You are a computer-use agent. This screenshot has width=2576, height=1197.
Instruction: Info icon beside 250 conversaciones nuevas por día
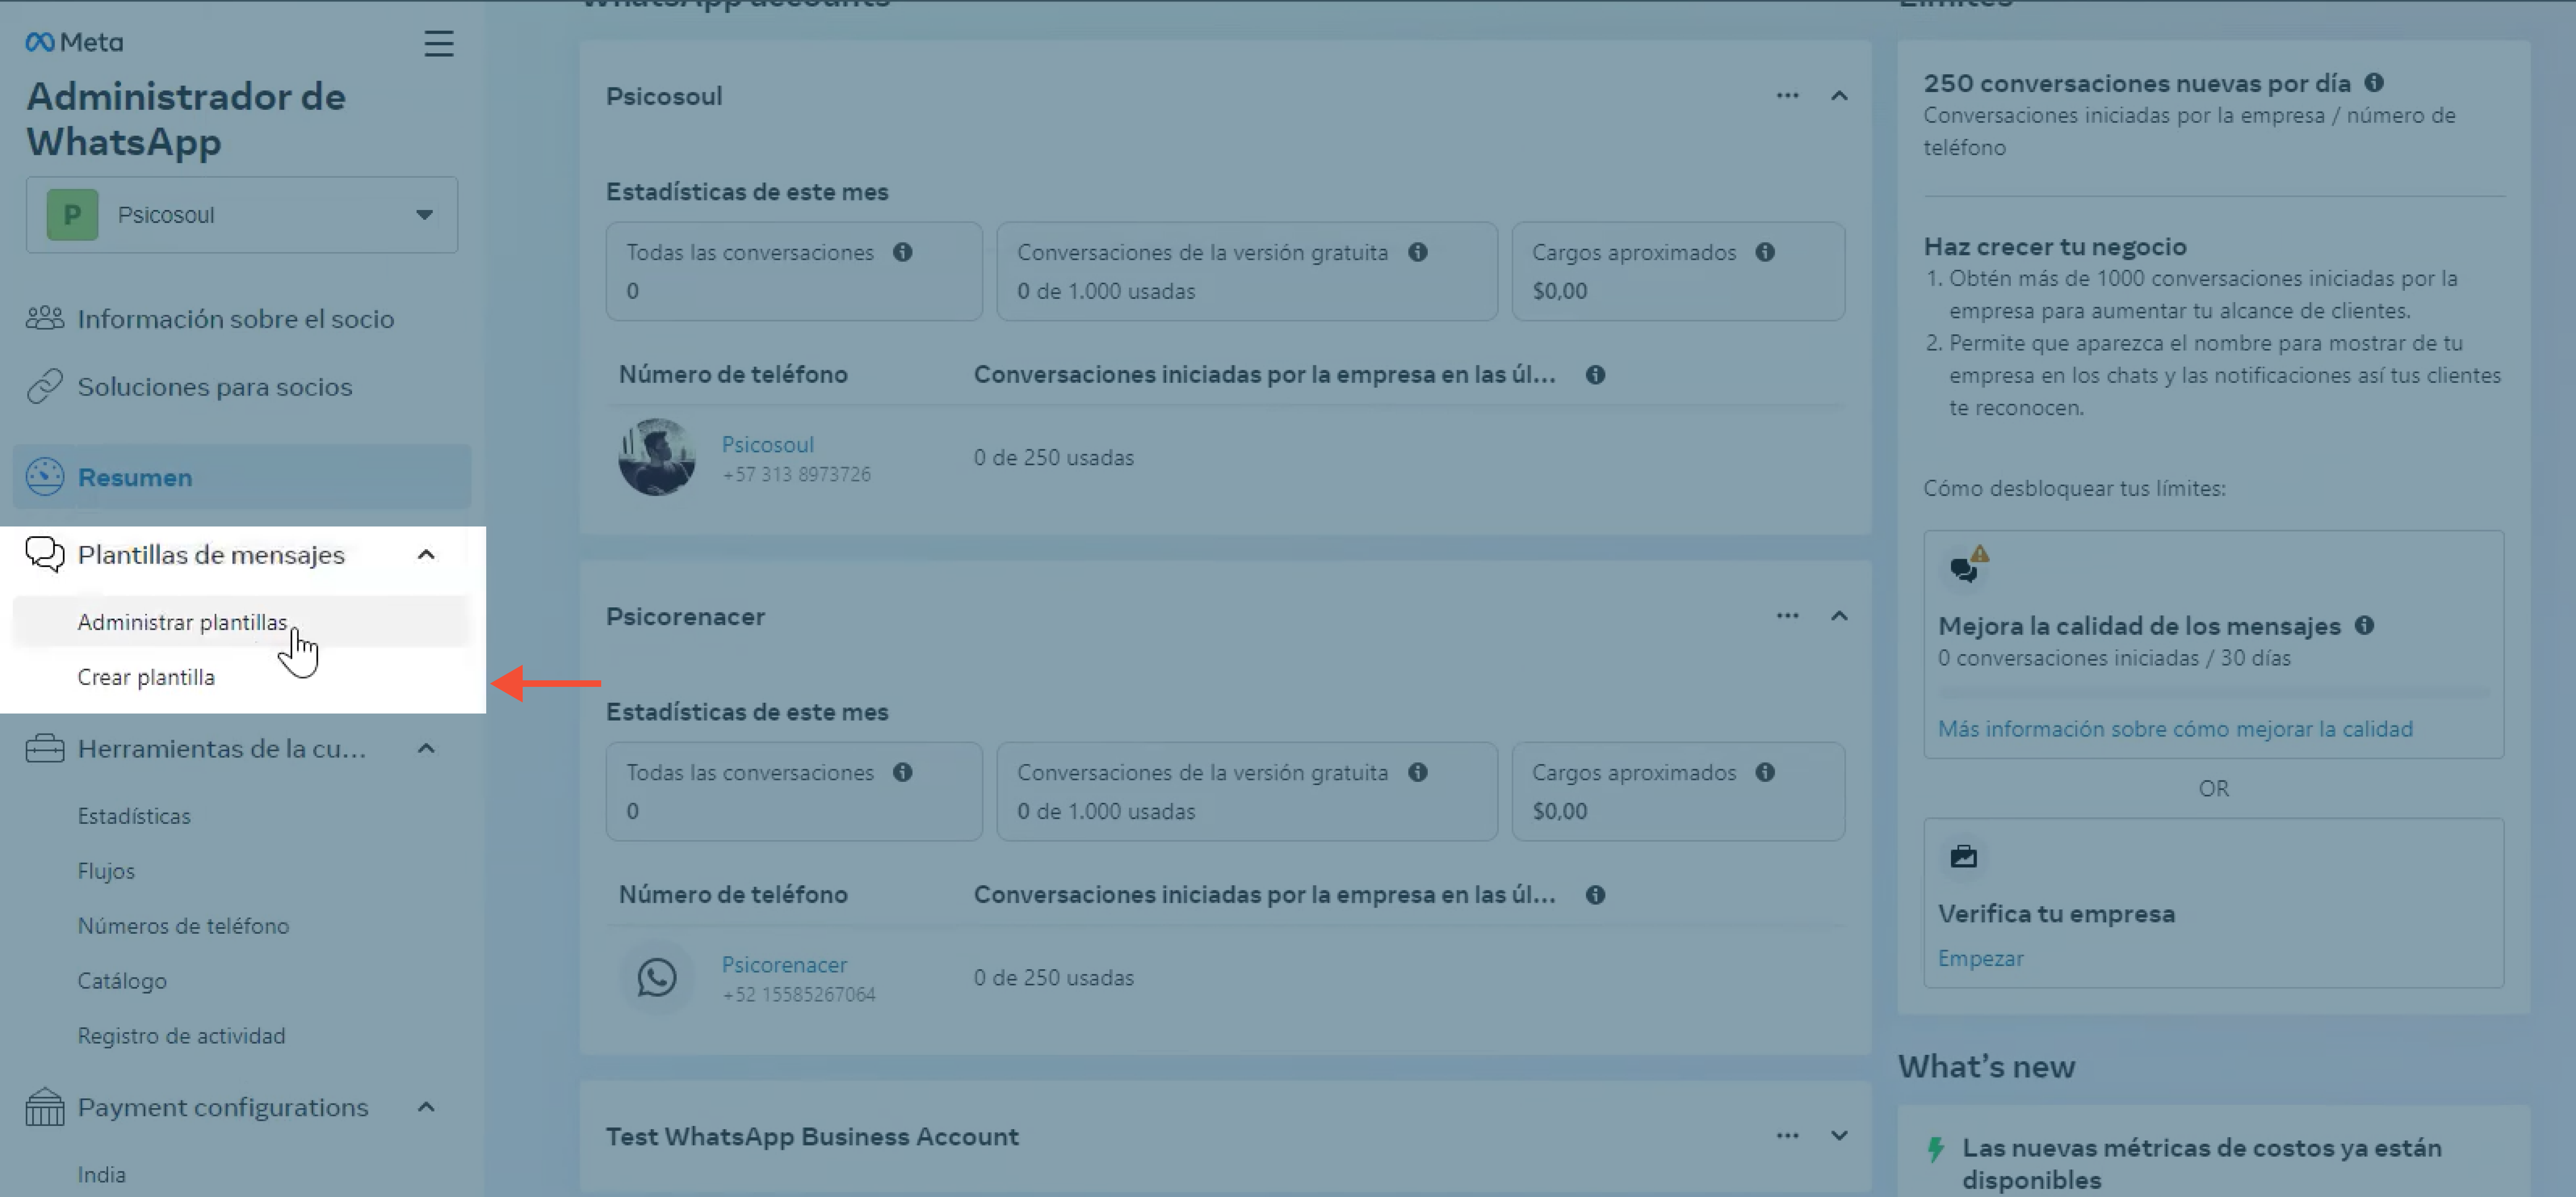tap(2375, 83)
